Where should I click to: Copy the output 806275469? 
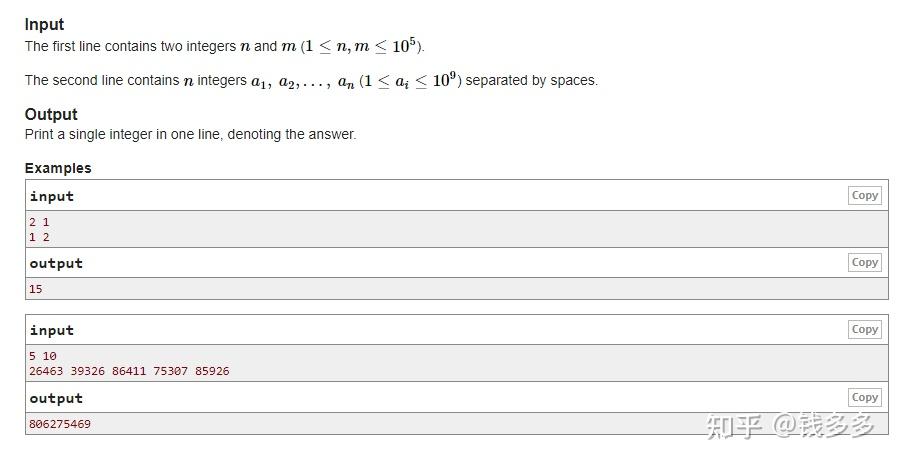point(864,398)
